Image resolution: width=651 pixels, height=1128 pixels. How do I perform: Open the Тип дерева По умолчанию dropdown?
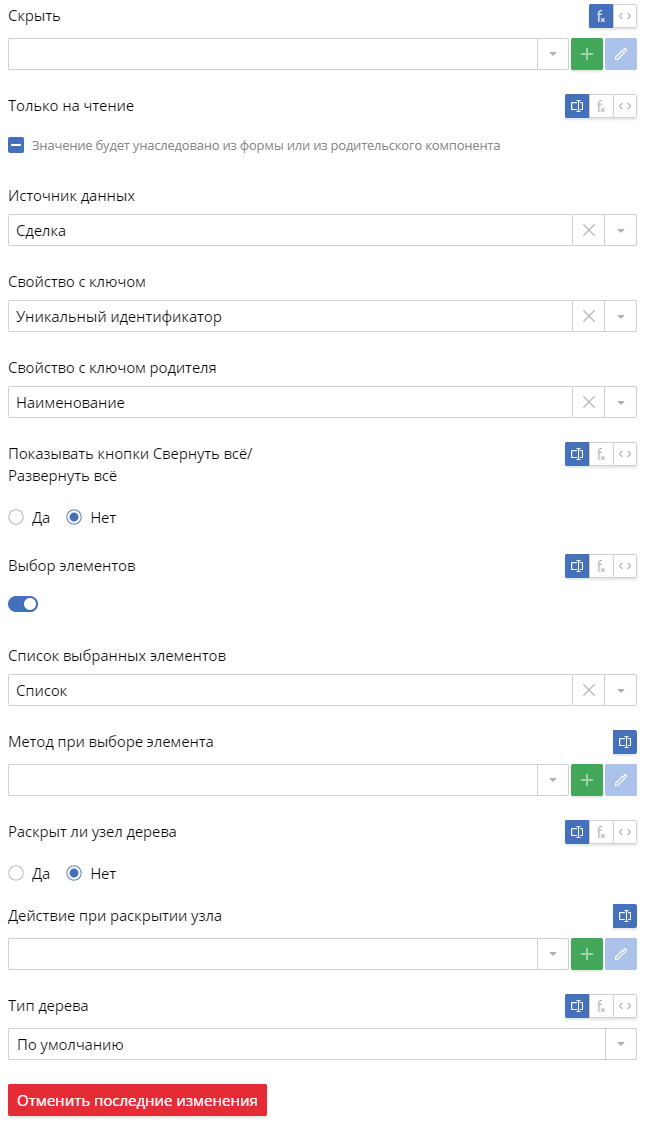tap(621, 1045)
